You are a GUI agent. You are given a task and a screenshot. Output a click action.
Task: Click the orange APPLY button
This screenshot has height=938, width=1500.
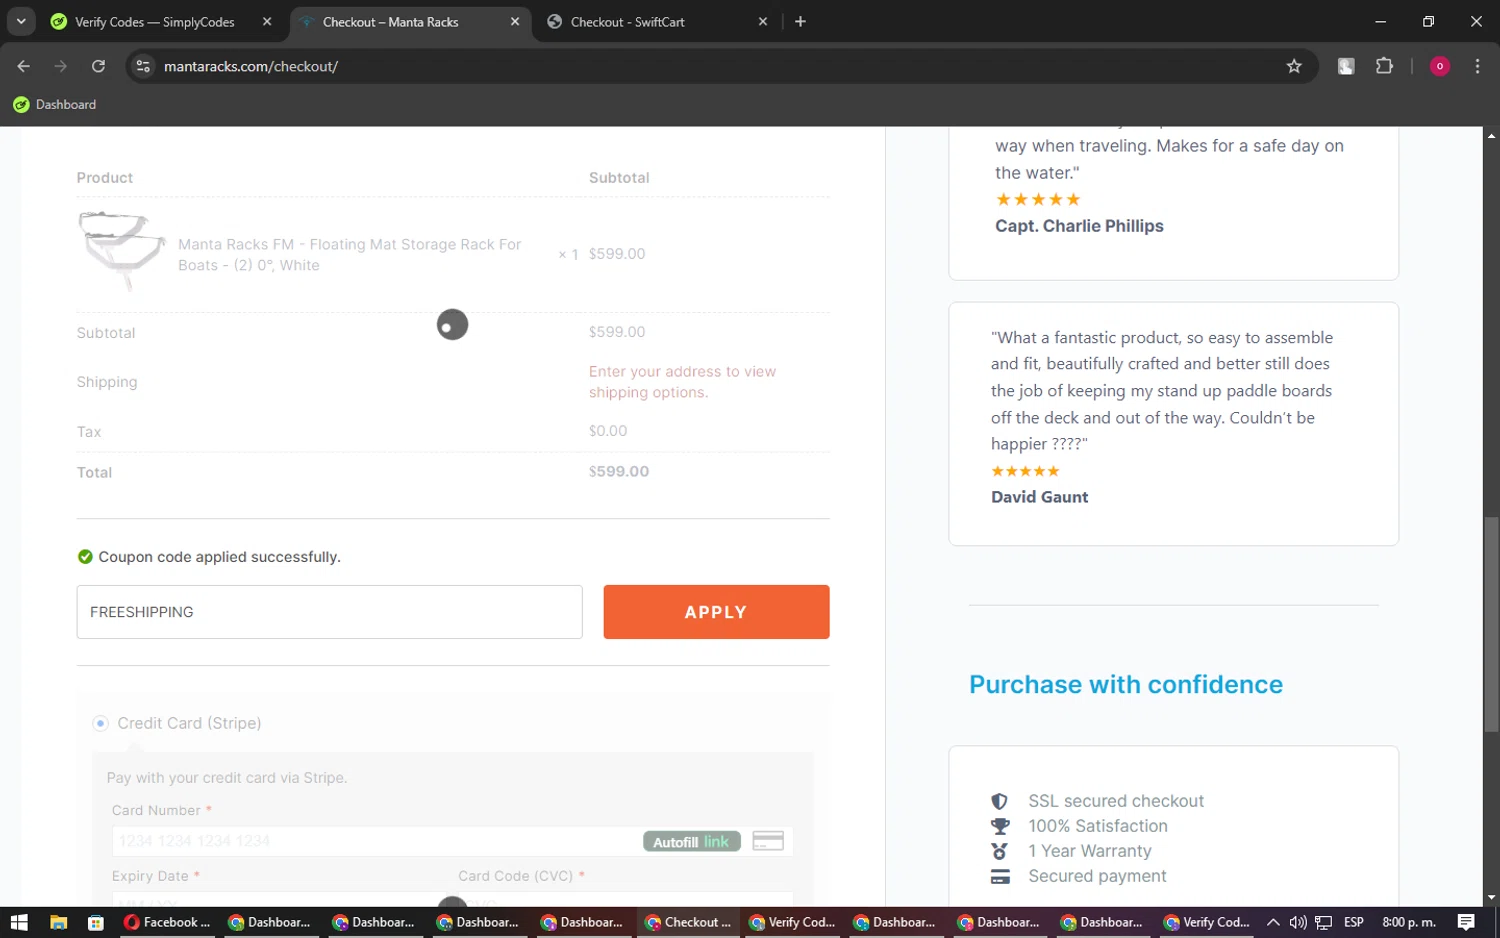coord(716,612)
